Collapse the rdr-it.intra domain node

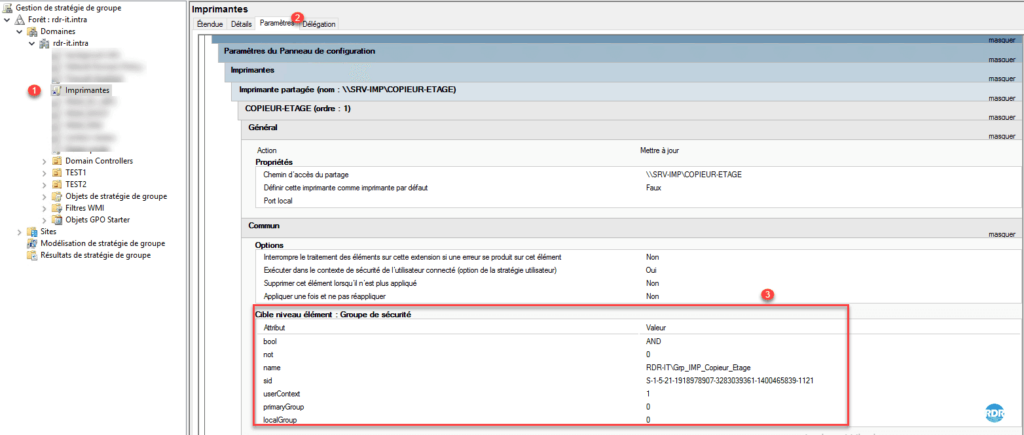pyautogui.click(x=32, y=43)
